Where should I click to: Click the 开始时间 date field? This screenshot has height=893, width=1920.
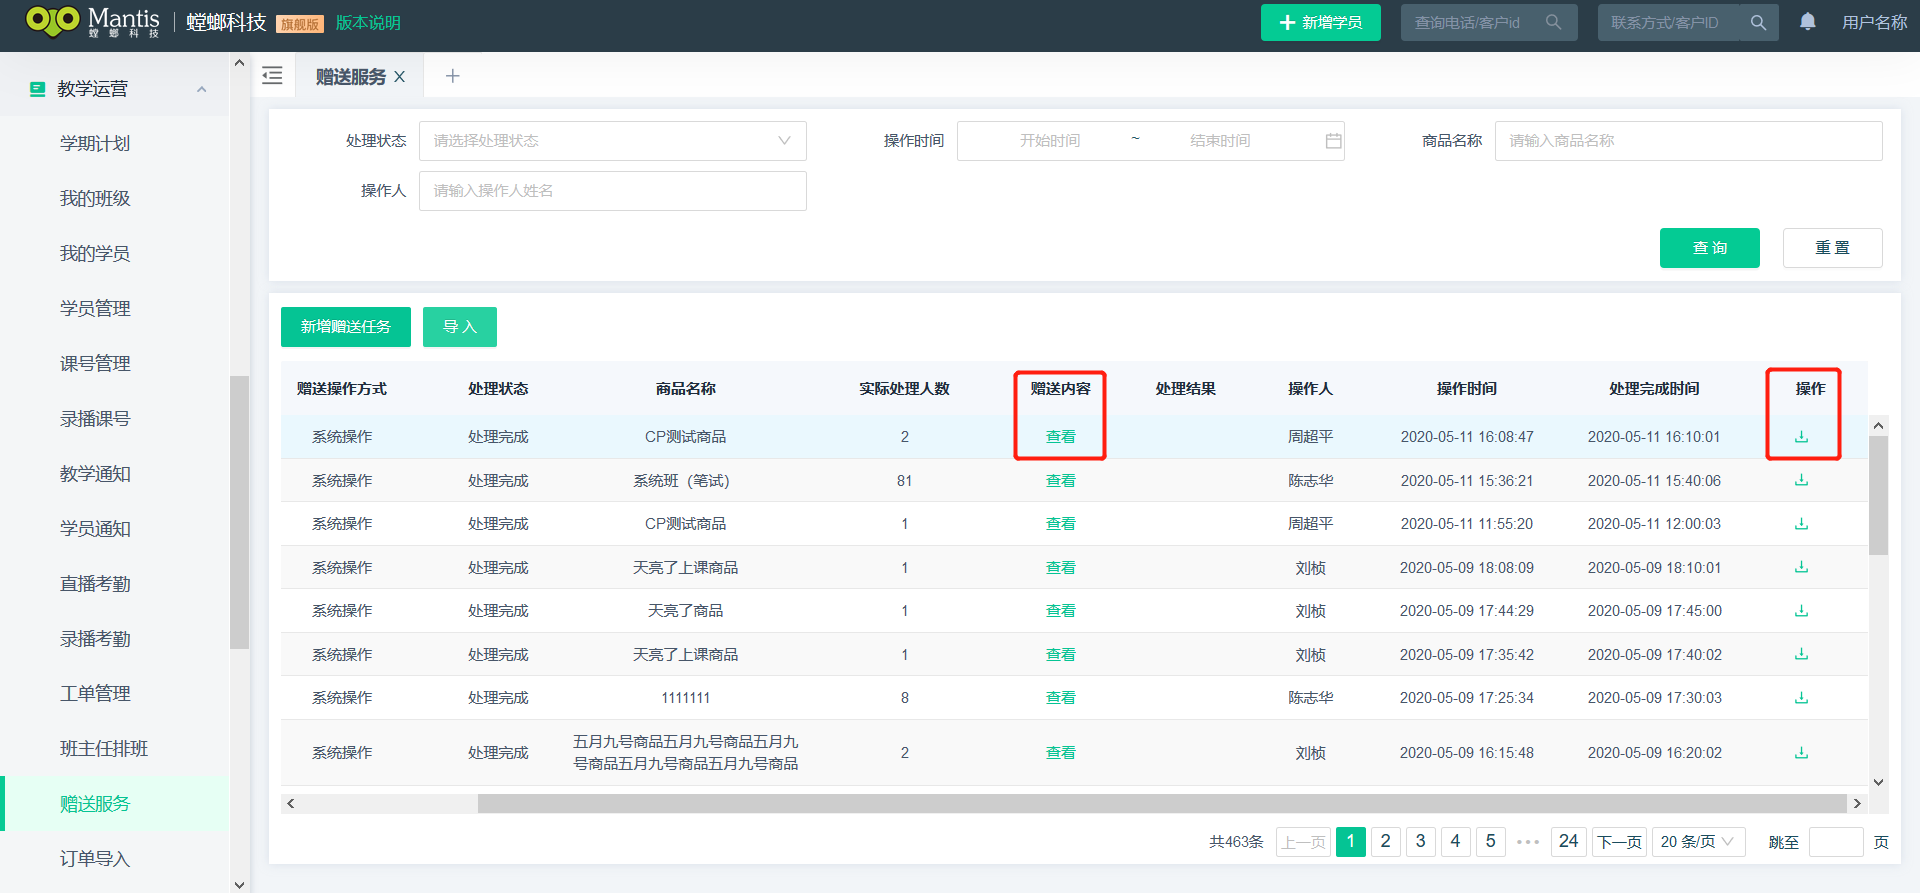point(1049,141)
